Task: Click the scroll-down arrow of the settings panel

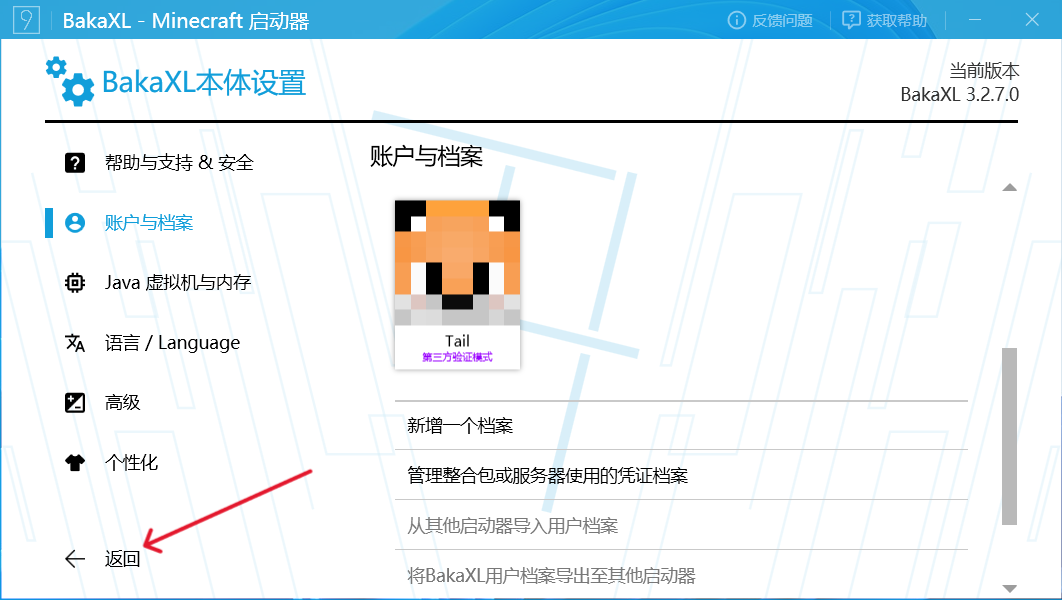Action: click(1009, 588)
